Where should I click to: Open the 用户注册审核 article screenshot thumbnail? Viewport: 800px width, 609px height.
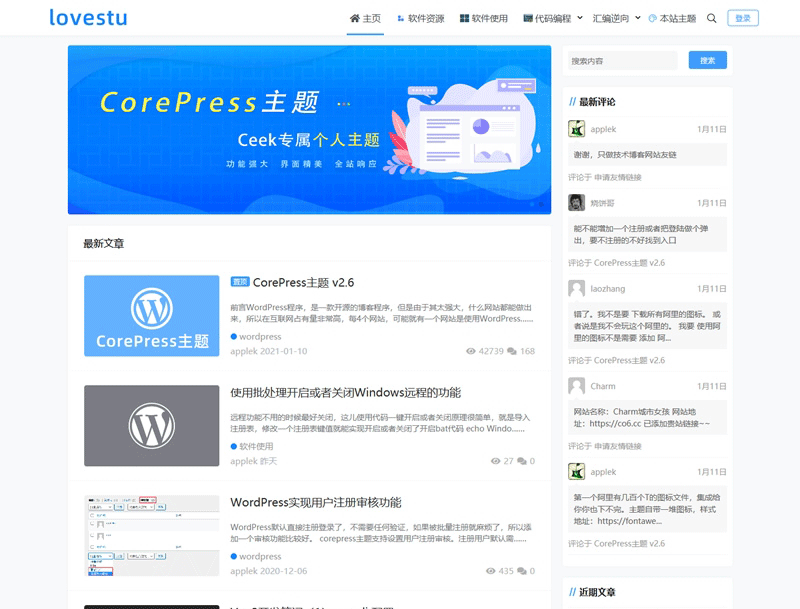pyautogui.click(x=152, y=535)
